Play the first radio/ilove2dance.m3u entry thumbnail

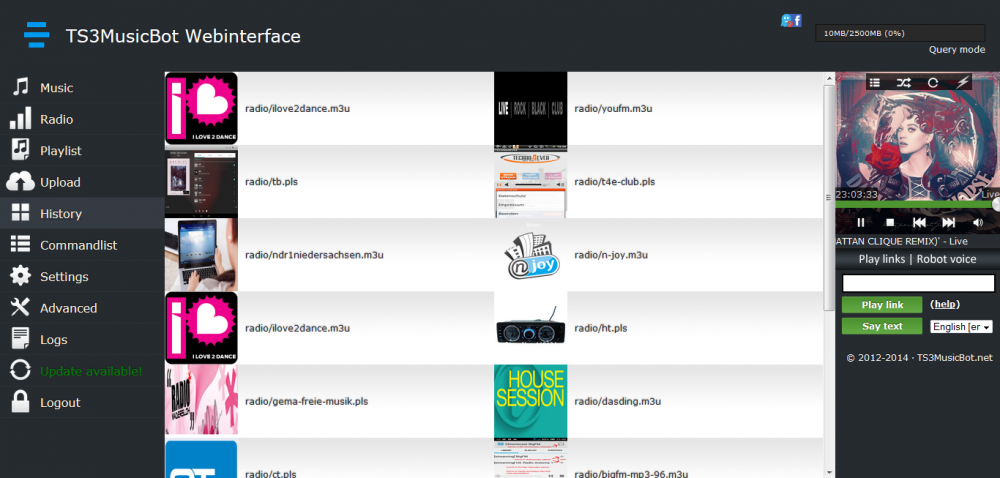tap(202, 108)
